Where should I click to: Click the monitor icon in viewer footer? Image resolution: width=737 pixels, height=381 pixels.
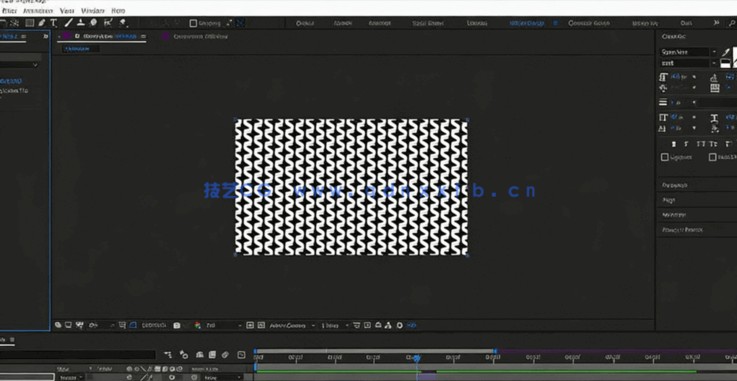[69, 325]
